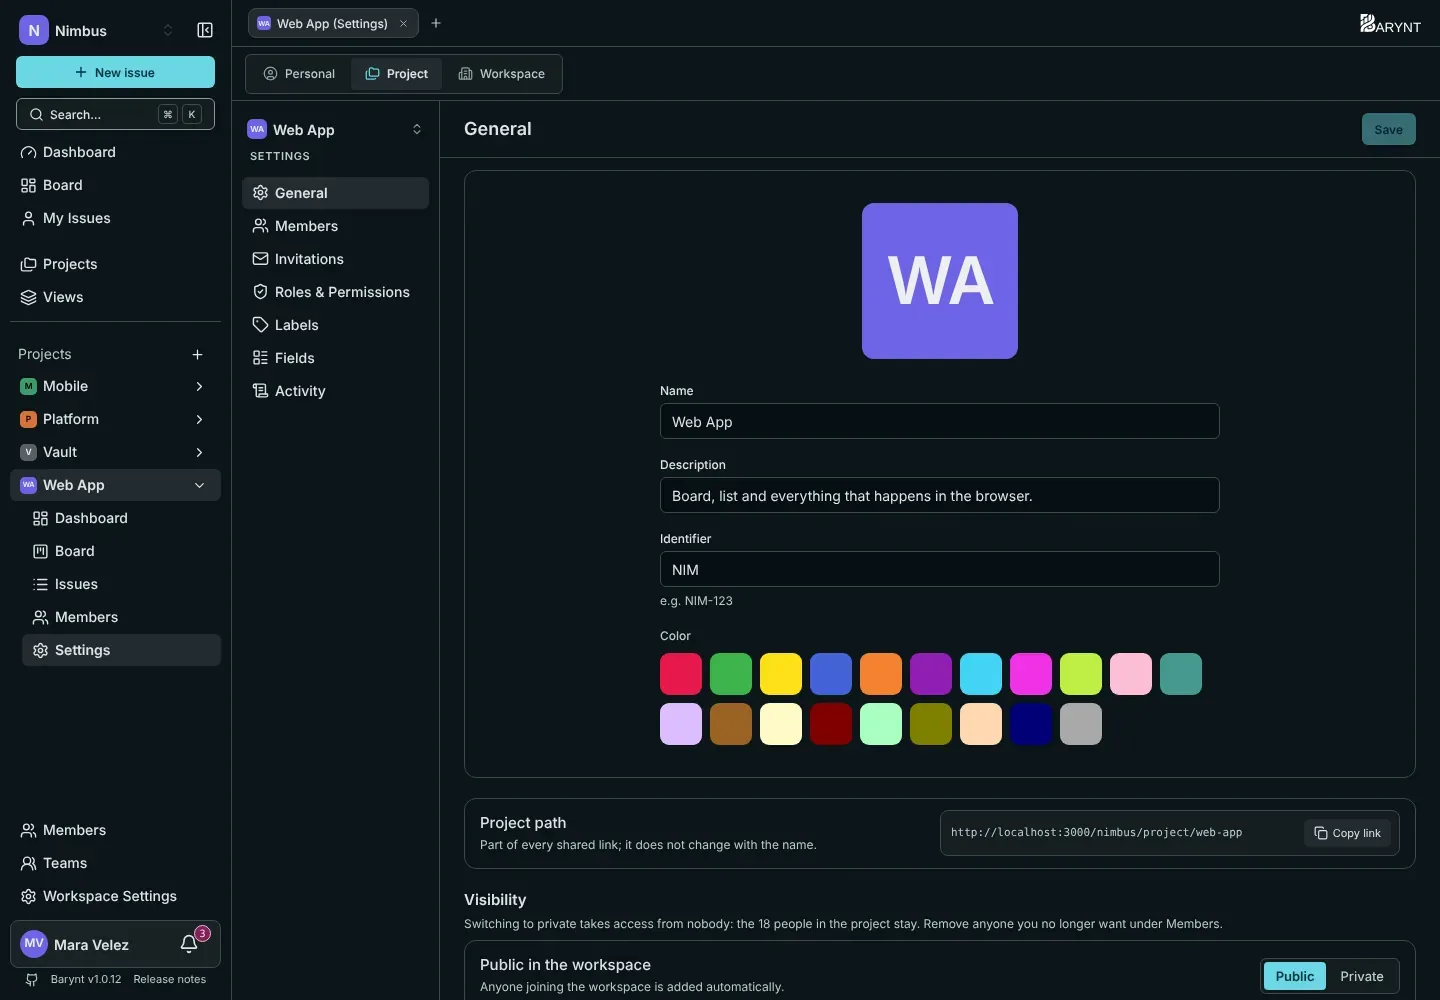Open Release notes link
The height and width of the screenshot is (1000, 1440).
(169, 979)
